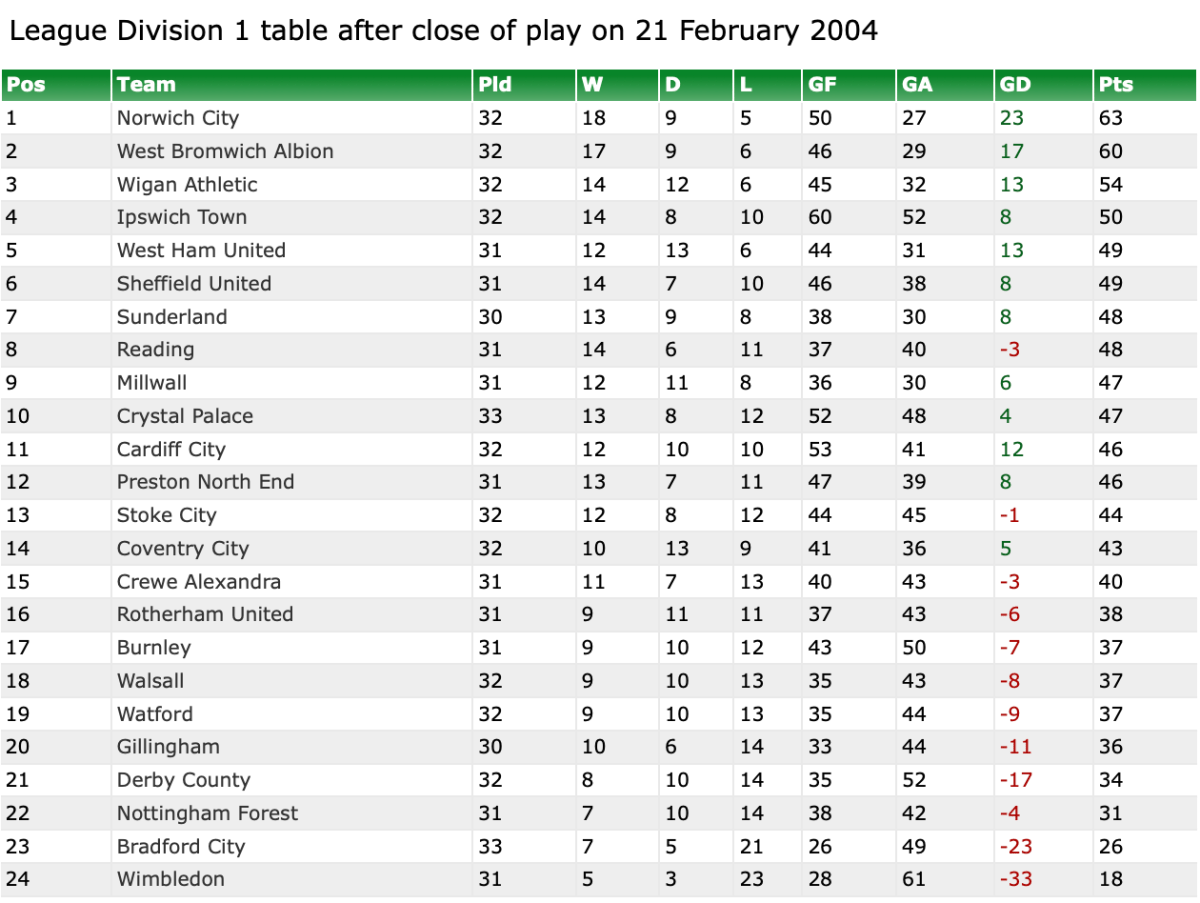This screenshot has width=1200, height=903.
Task: Click the Pts column header
Action: [x=1116, y=85]
